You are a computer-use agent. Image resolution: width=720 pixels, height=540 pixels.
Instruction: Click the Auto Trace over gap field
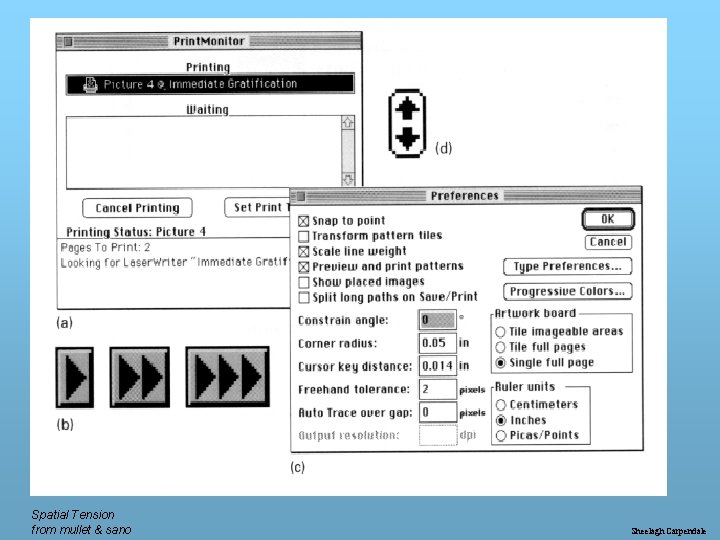(438, 412)
